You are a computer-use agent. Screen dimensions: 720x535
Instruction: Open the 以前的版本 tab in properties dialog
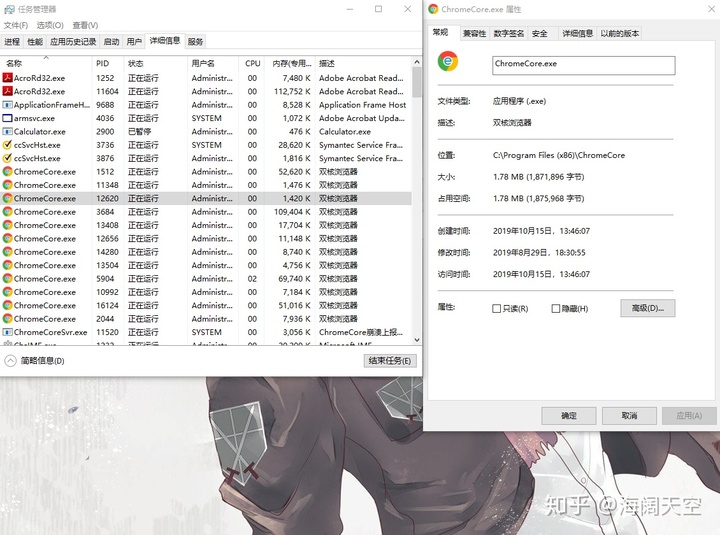tap(619, 34)
